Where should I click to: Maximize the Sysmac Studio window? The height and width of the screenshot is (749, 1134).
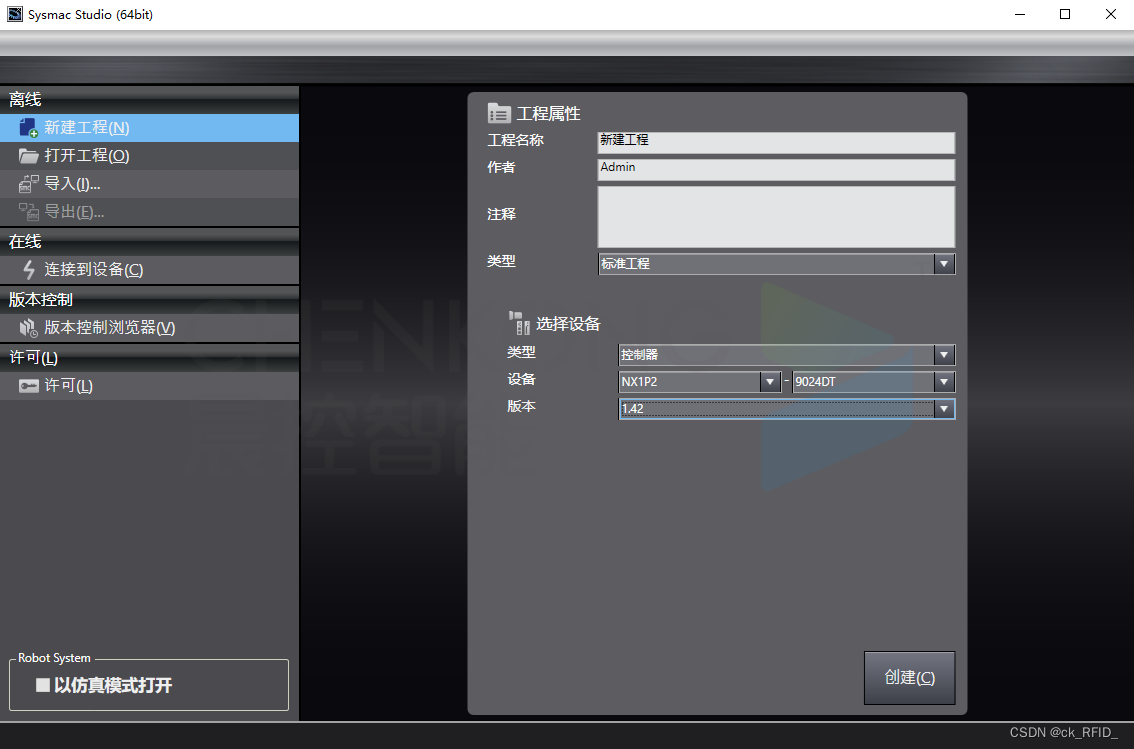1065,14
